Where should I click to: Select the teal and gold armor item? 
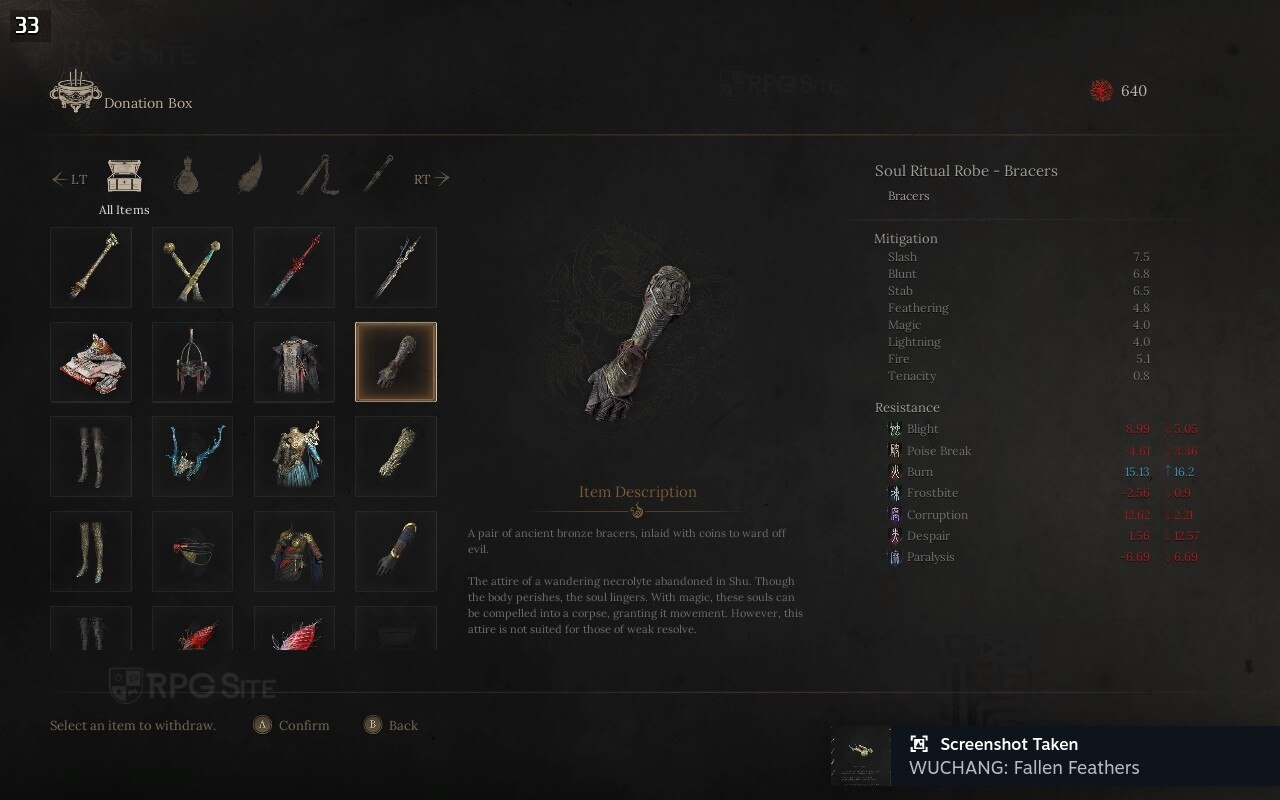[x=294, y=456]
